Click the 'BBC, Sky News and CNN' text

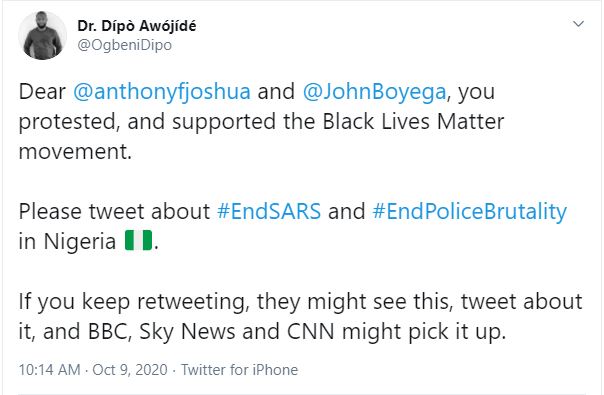pos(211,331)
